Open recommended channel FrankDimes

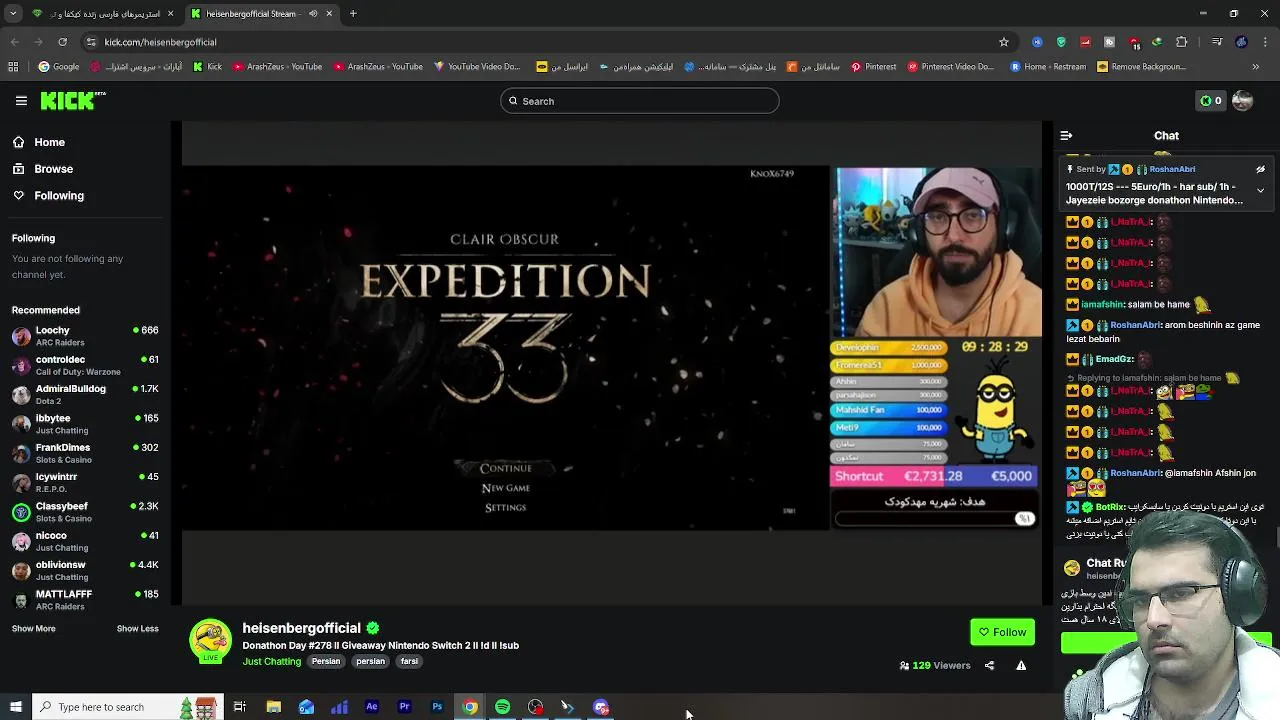click(85, 453)
